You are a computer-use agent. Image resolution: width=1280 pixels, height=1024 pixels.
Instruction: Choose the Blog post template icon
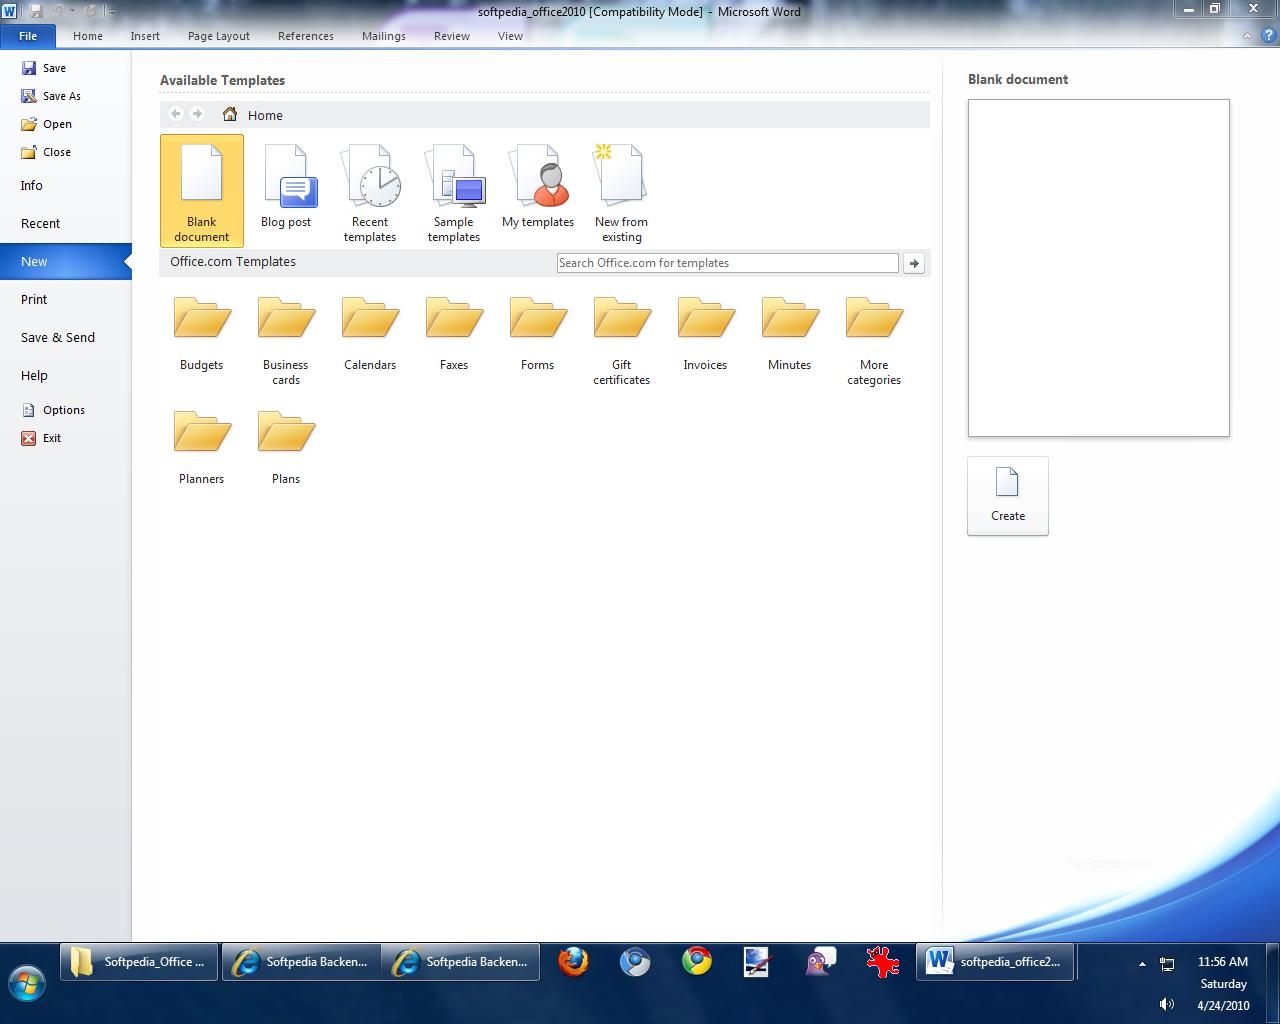[286, 188]
